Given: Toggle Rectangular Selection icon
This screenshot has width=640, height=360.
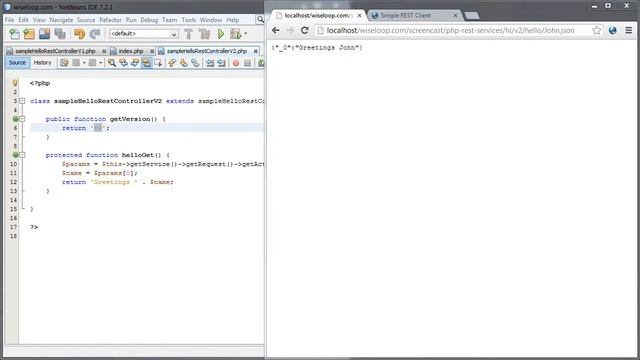Looking at the screenshot, I should coord(158,63).
